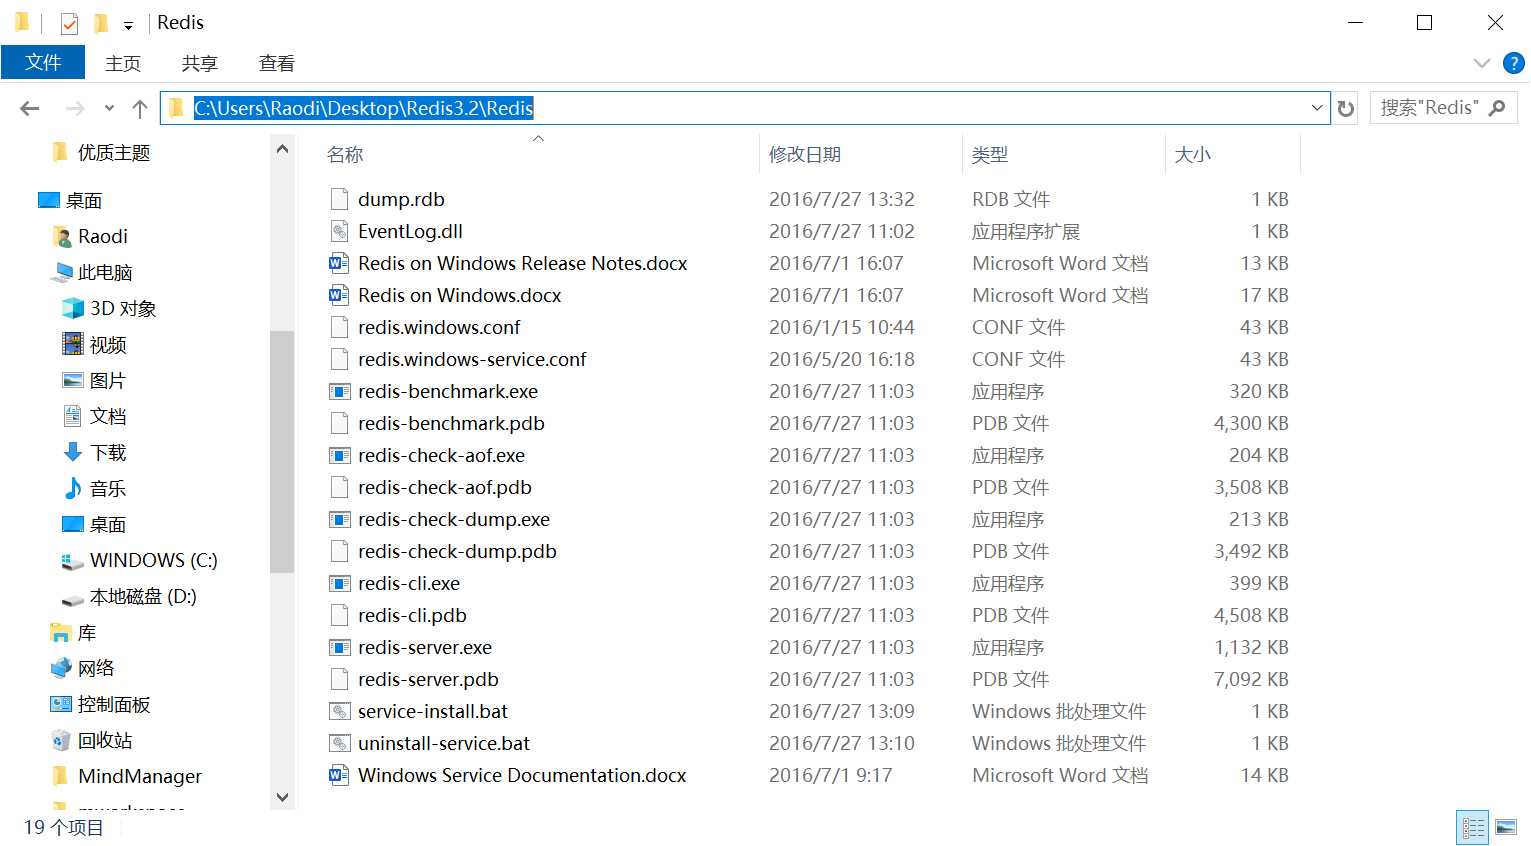Expand the ribbon with the chevron
Image resolution: width=1531 pixels, height=846 pixels.
click(1482, 63)
